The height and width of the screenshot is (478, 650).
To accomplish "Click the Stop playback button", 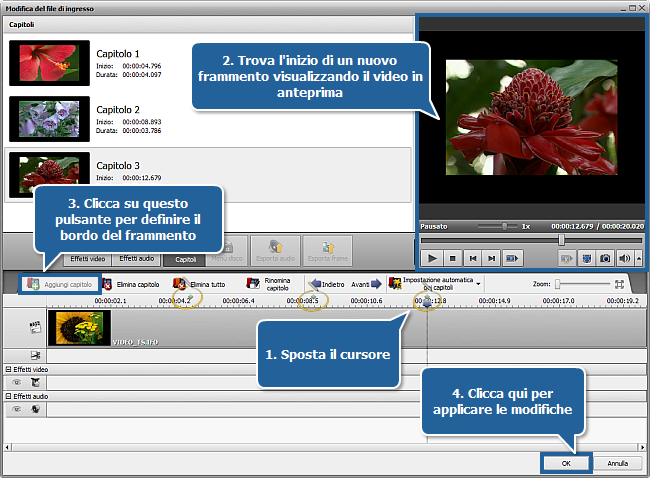I will pos(452,258).
